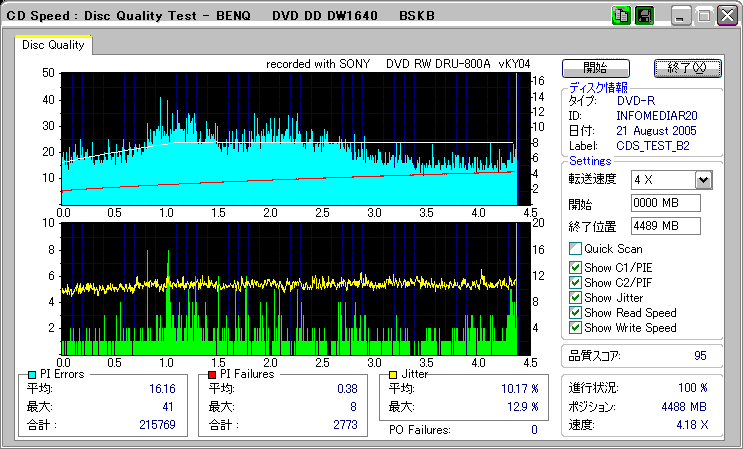Enable the Quick Scan checkbox
Viewport: 743px width, 449px height.
pos(575,249)
